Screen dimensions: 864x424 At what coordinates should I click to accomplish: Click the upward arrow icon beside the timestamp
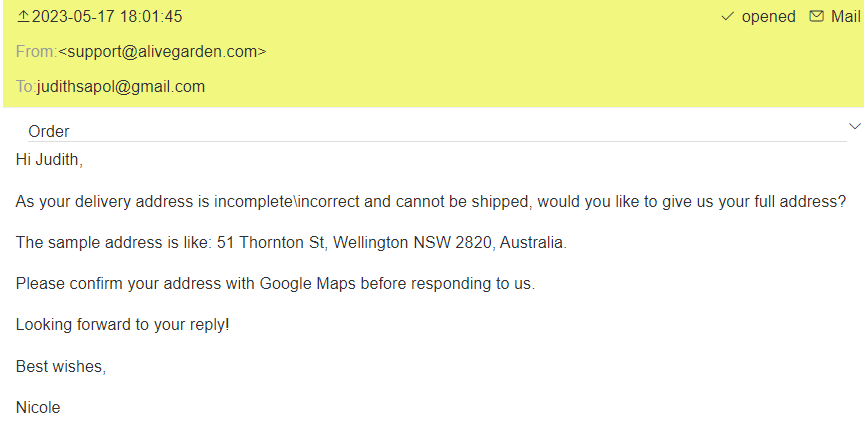[23, 17]
